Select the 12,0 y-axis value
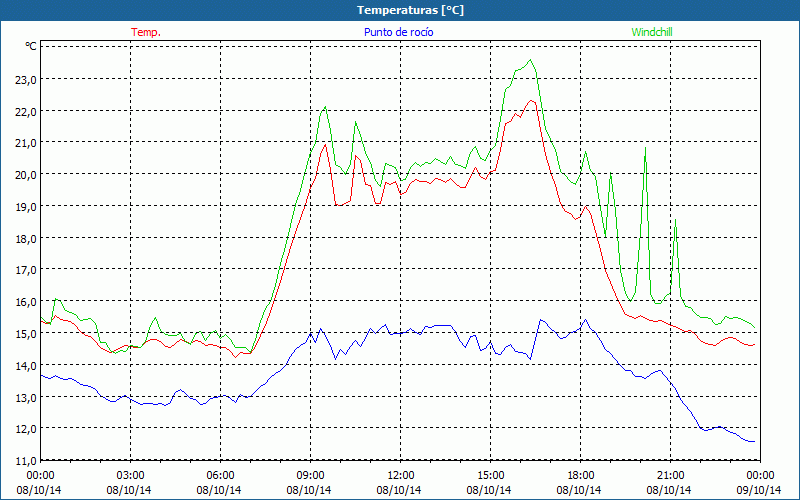 pos(26,429)
